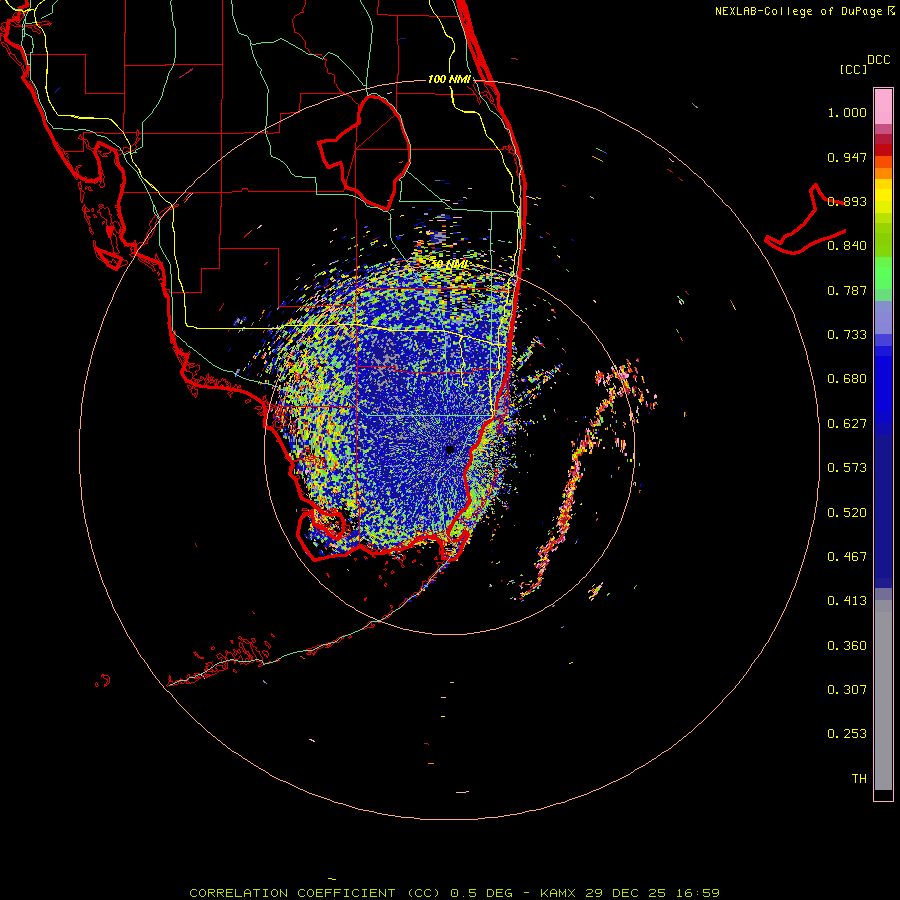Select the 1.000 color scale value
Screen dimensions: 900x900
point(847,112)
